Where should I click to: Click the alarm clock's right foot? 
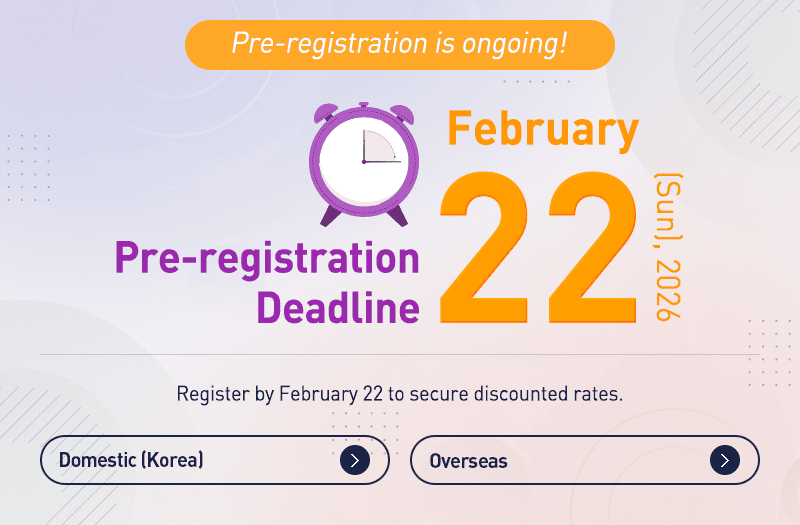click(398, 214)
